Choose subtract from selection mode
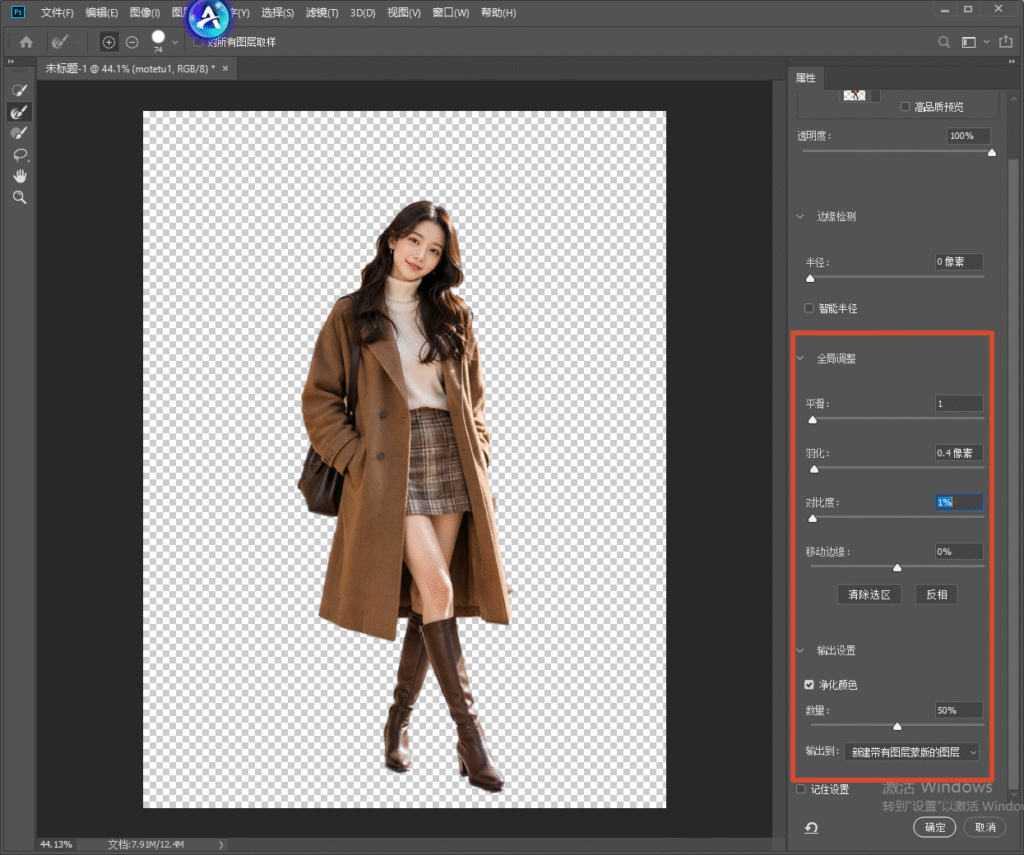 132,42
